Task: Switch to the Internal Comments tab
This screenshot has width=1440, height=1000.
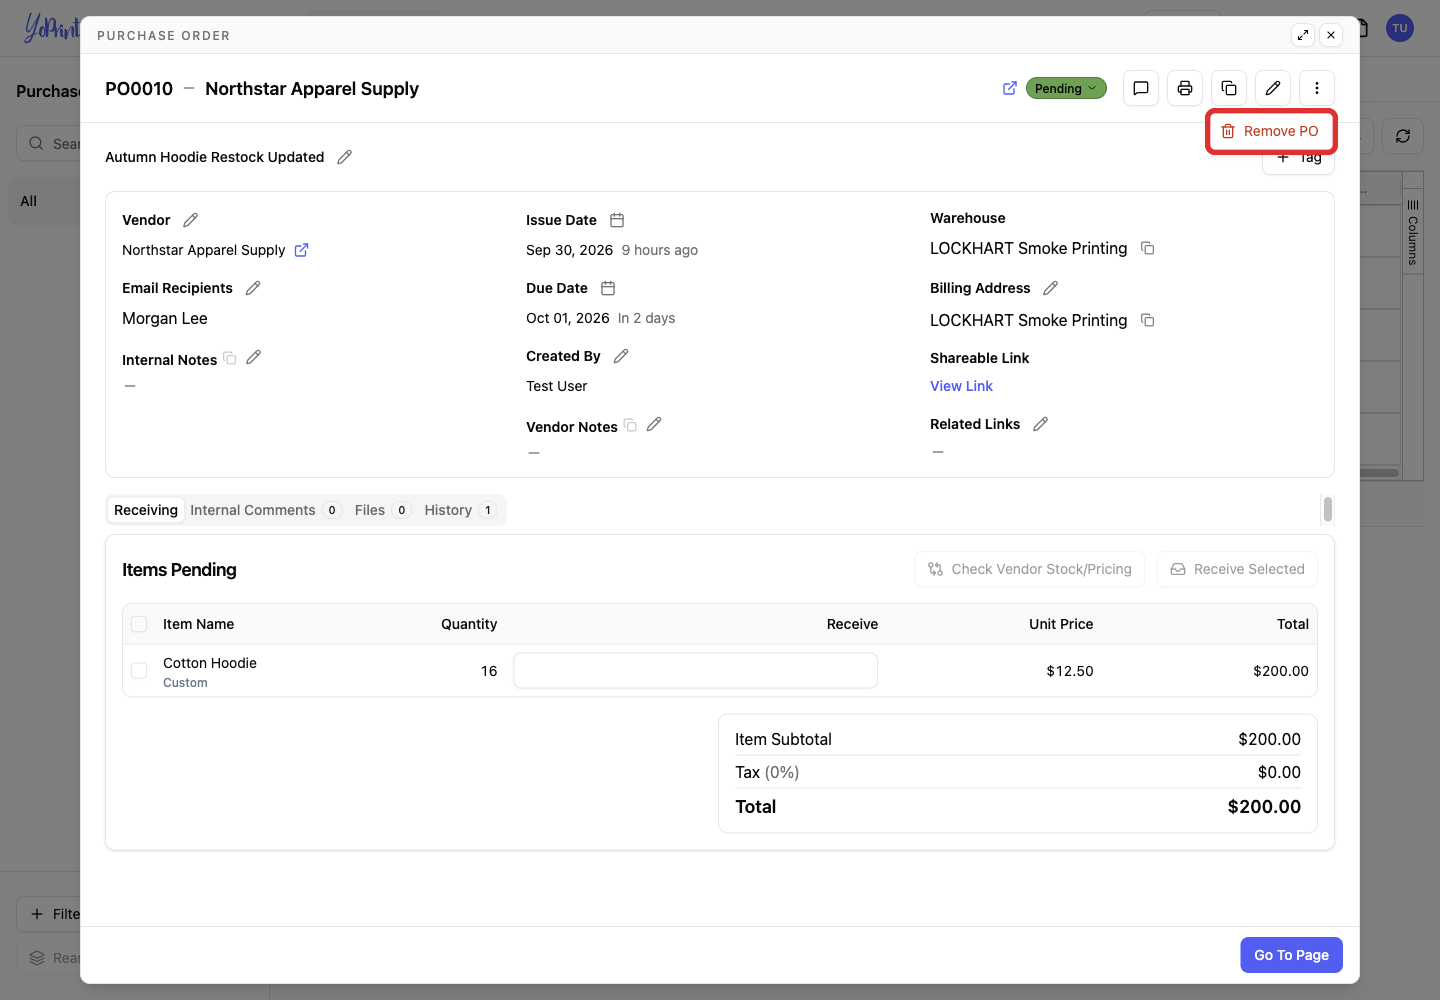Action: coord(266,510)
